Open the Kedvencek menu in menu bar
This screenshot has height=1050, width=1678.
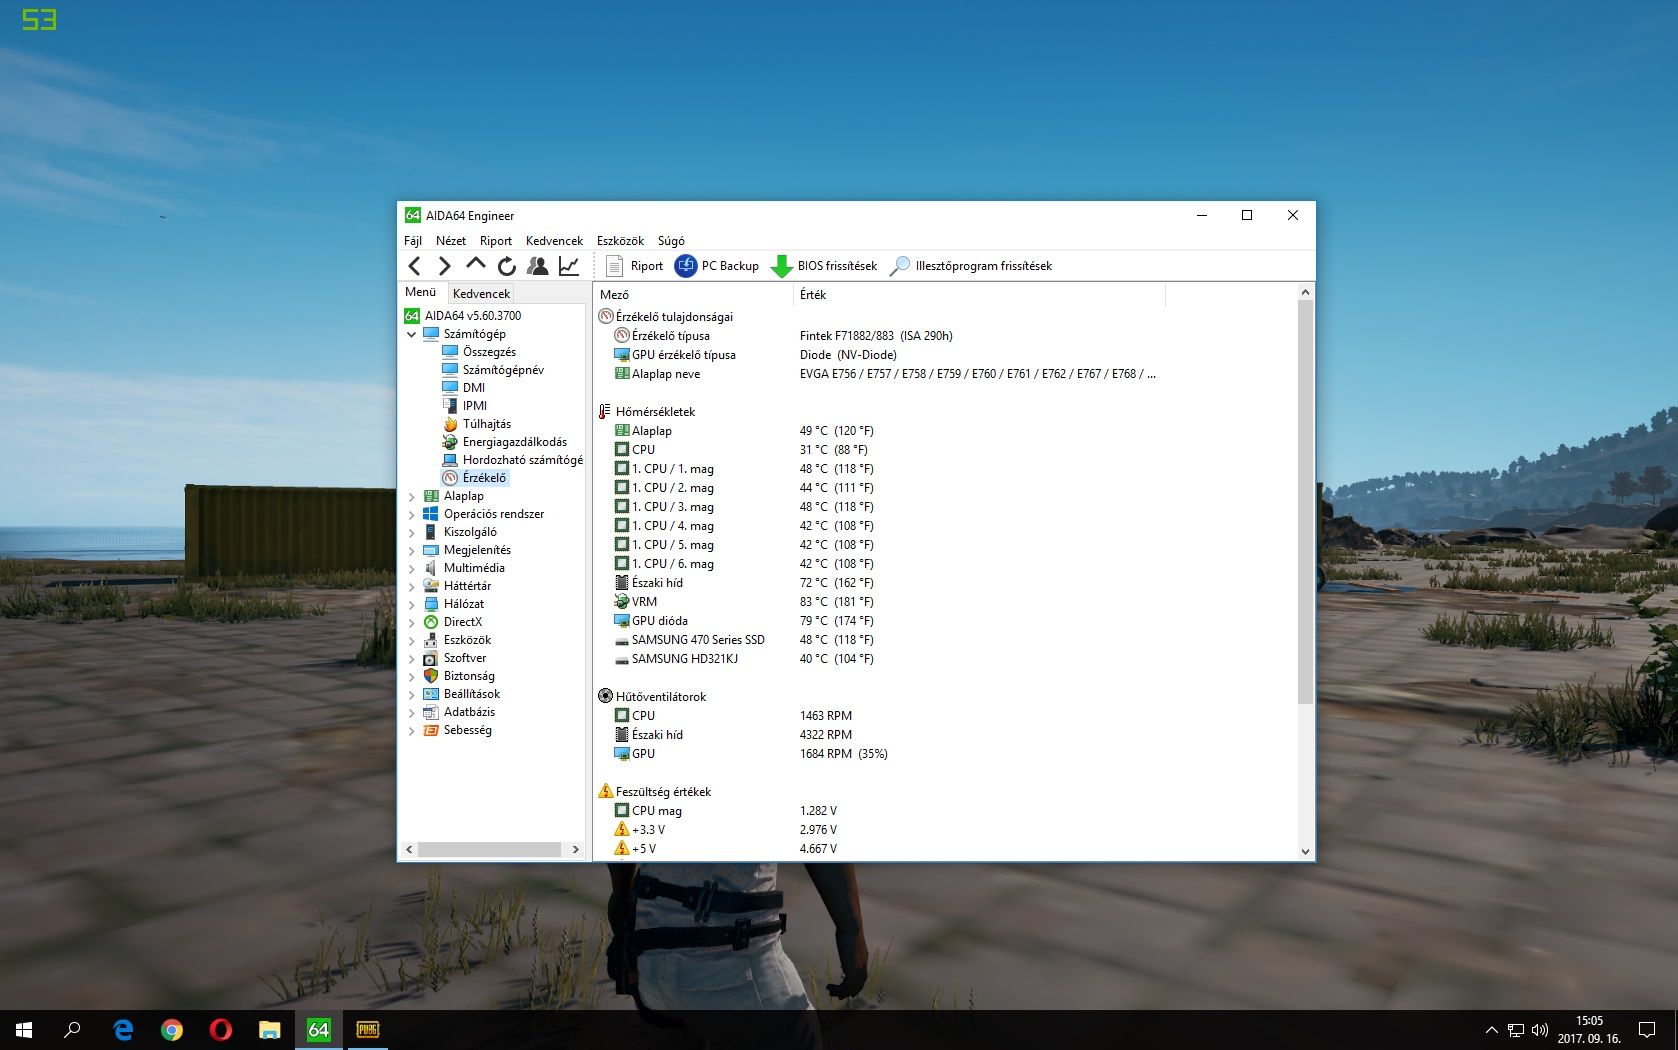click(x=554, y=241)
